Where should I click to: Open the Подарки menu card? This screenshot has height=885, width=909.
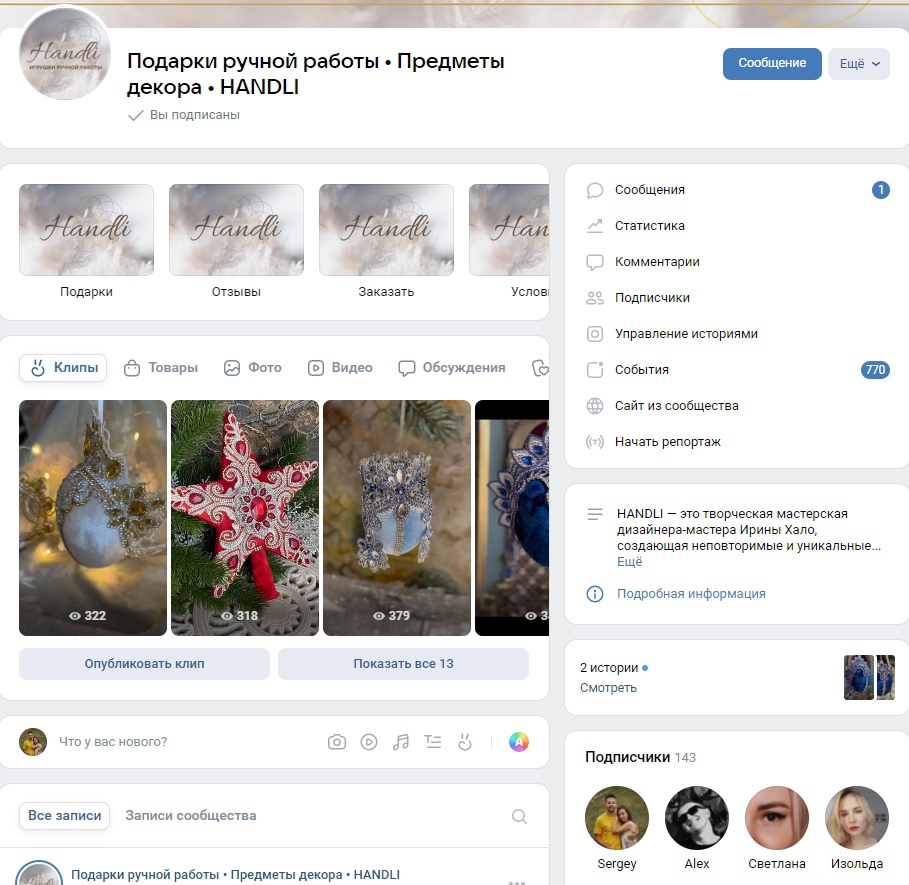click(86, 241)
